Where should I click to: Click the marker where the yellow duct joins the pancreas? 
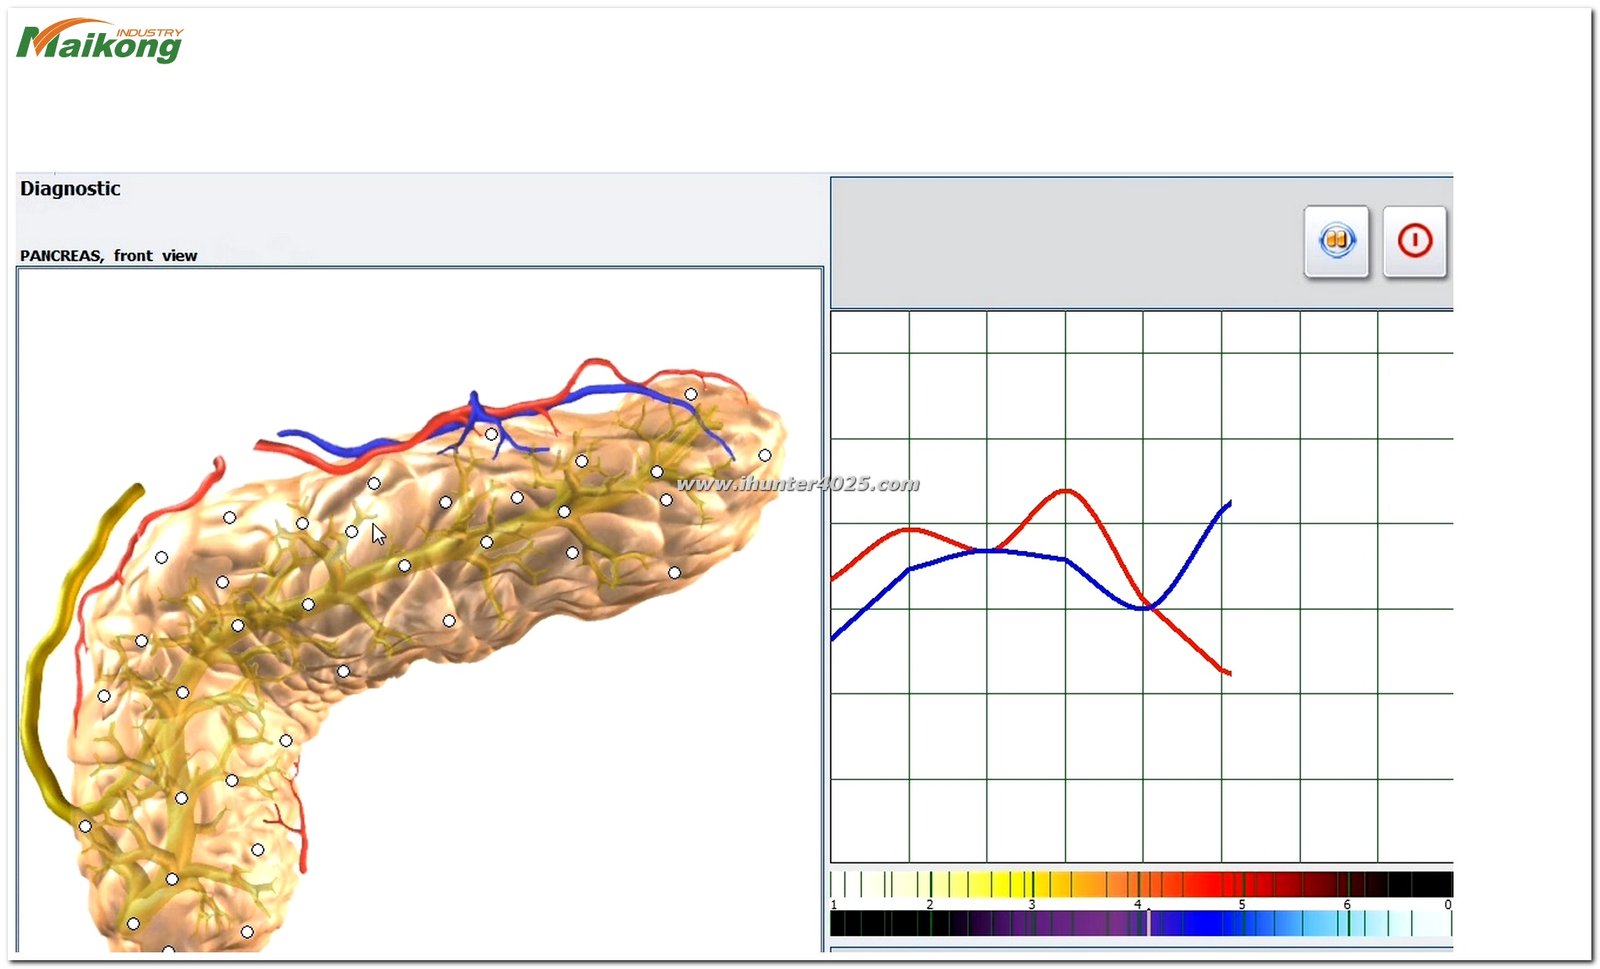click(x=85, y=826)
